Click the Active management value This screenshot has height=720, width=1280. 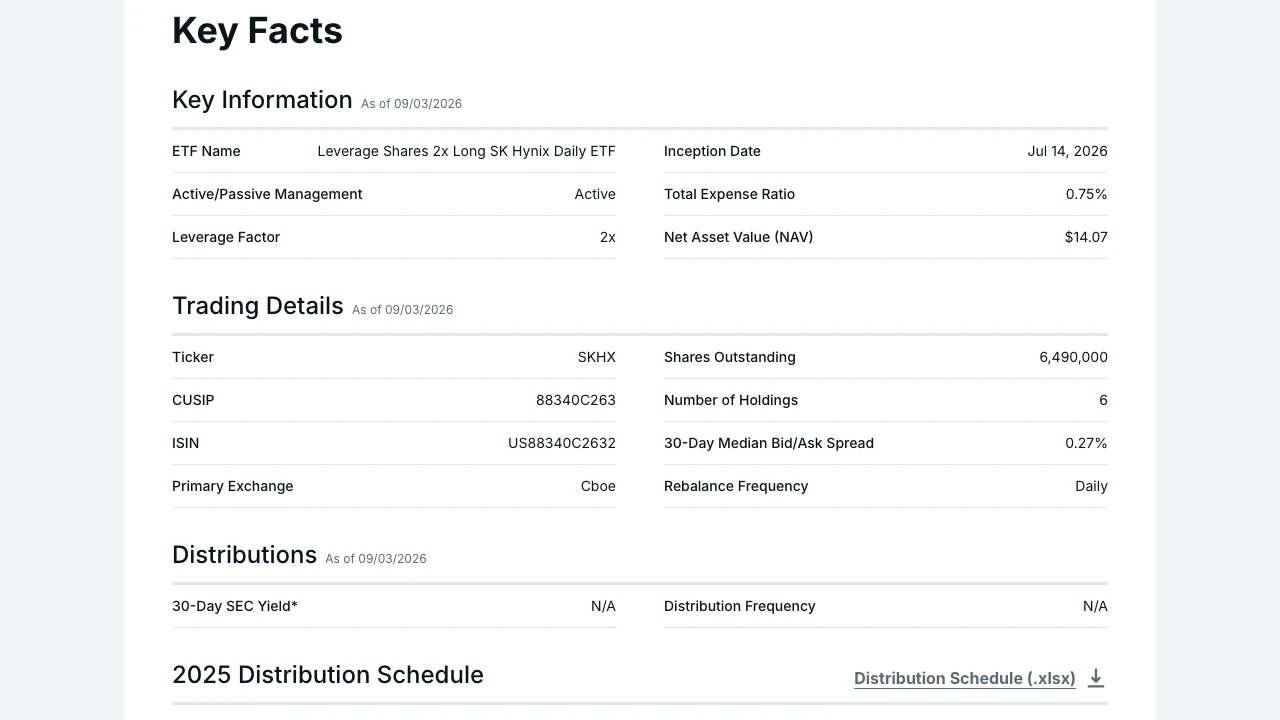tap(595, 194)
